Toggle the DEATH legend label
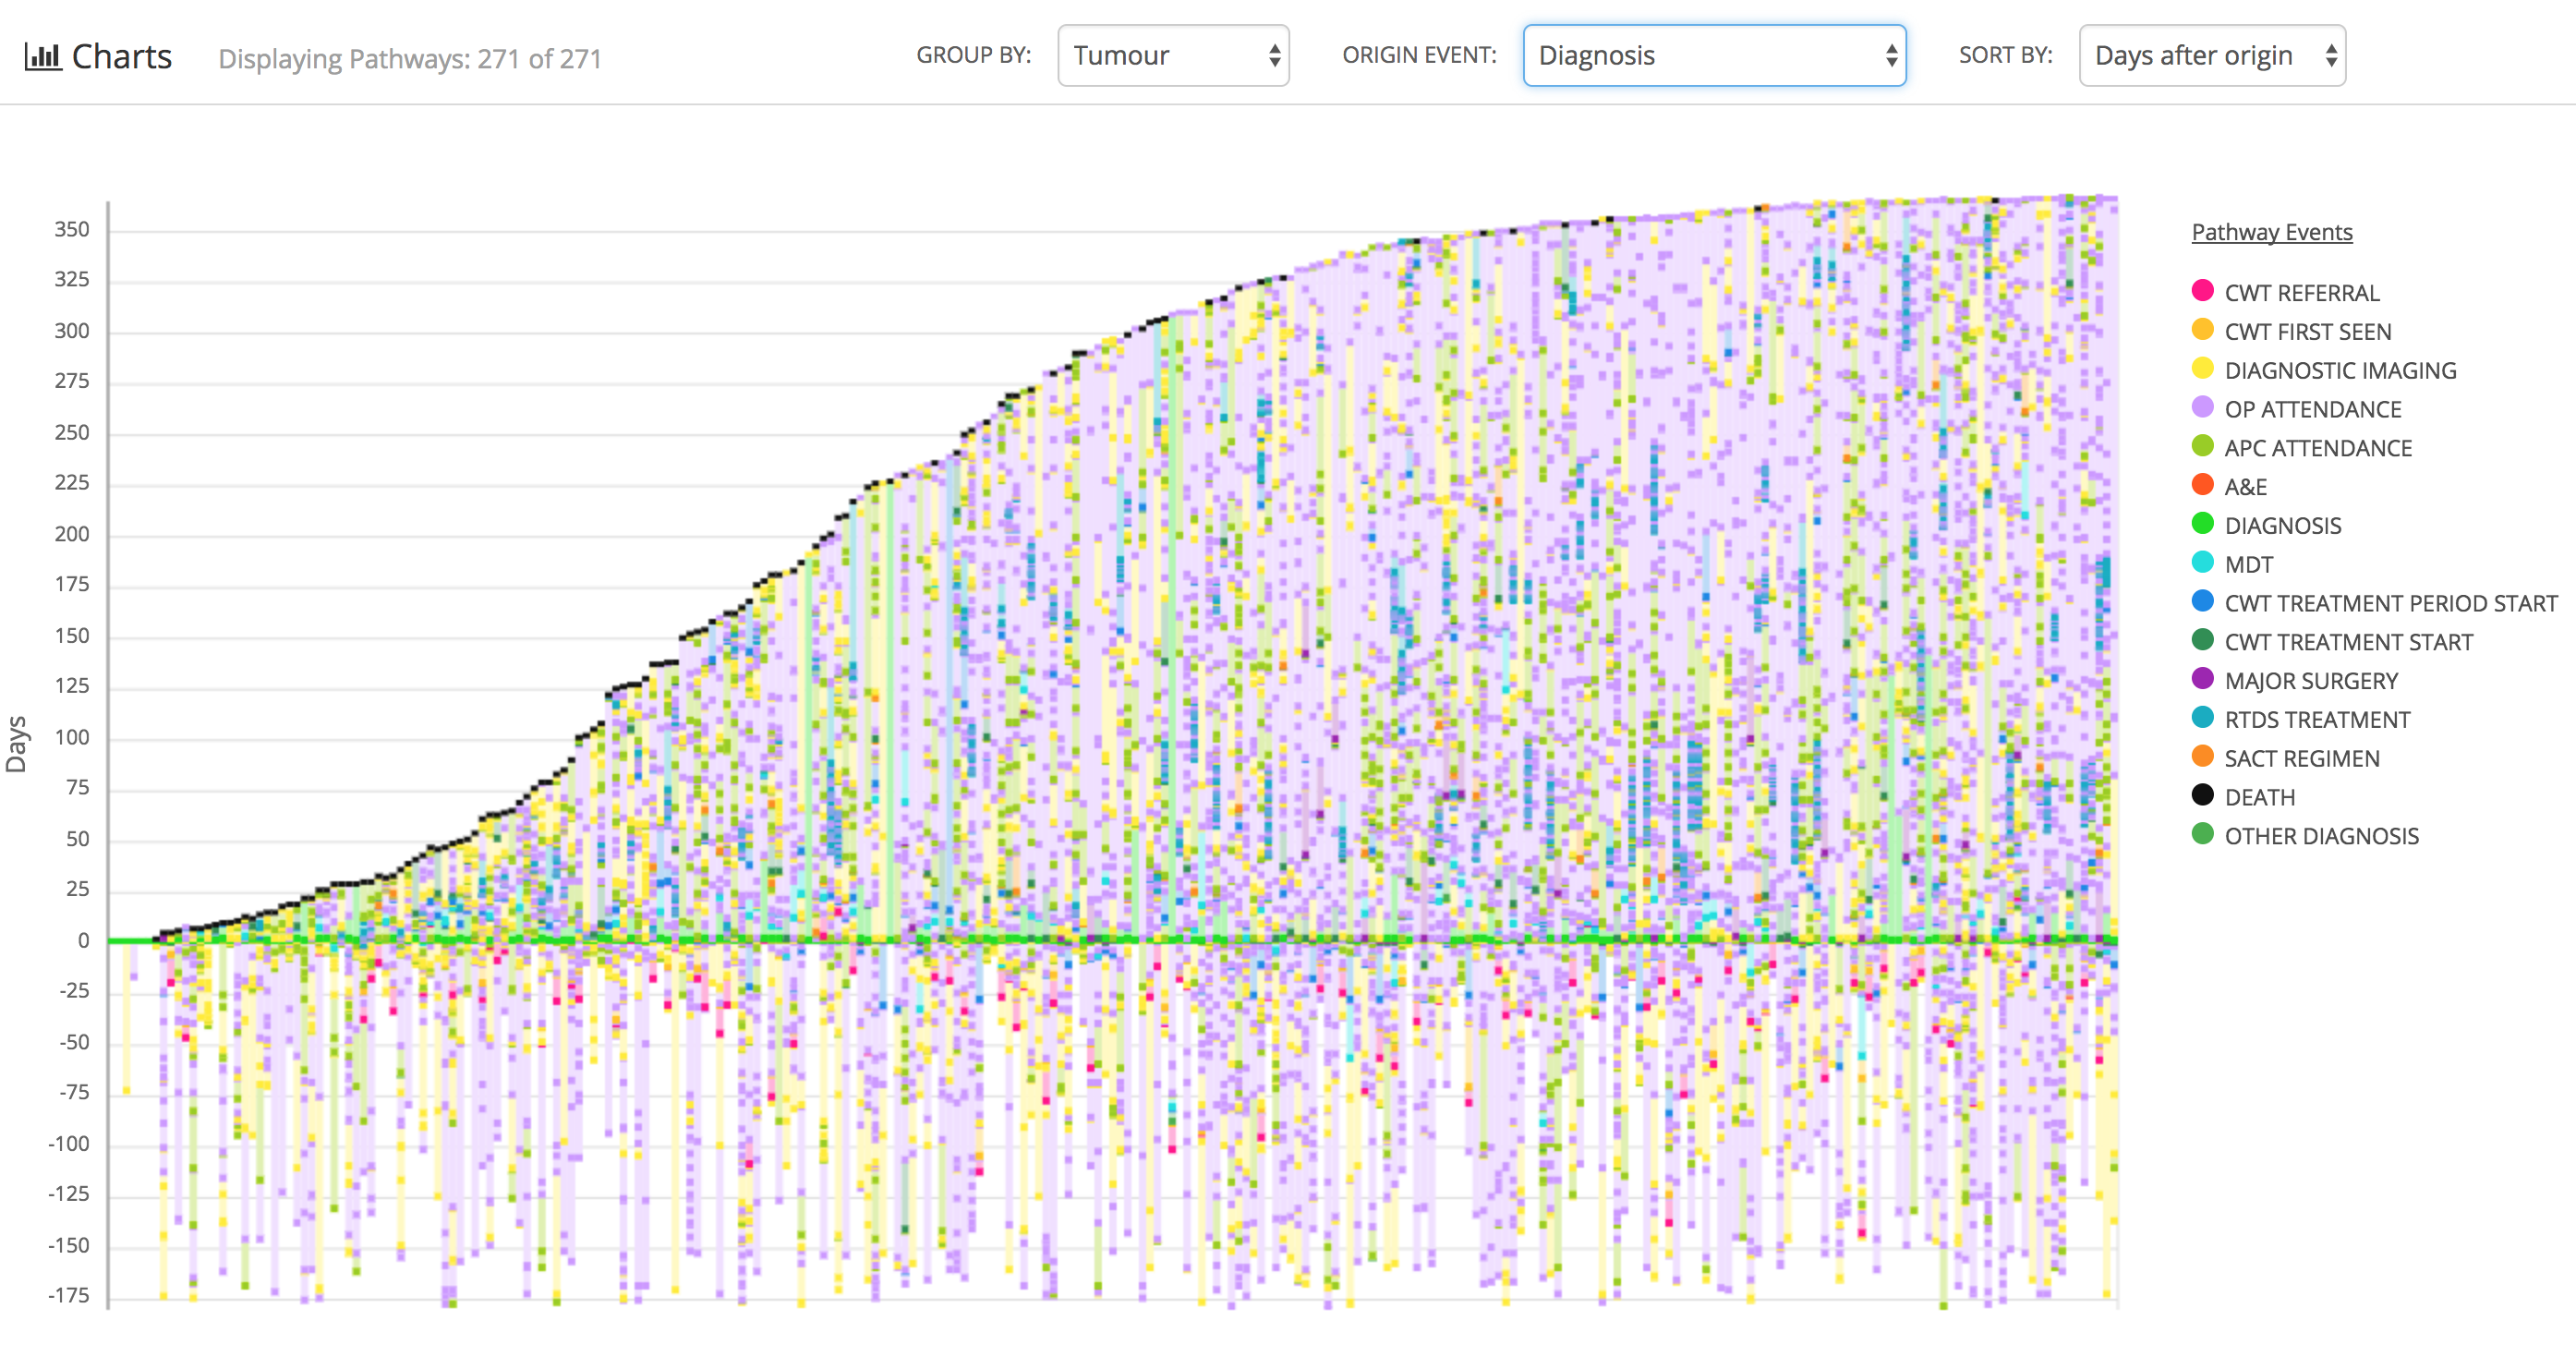The image size is (2576, 1369). point(2259,798)
